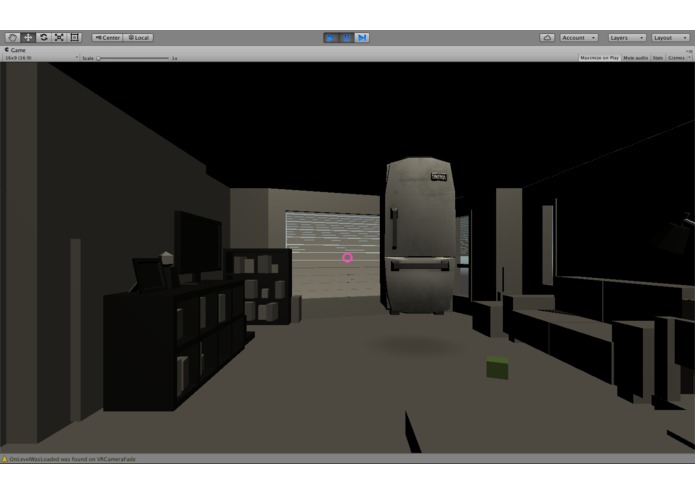Toggle the Stats overlay
This screenshot has width=695, height=494.
click(658, 58)
